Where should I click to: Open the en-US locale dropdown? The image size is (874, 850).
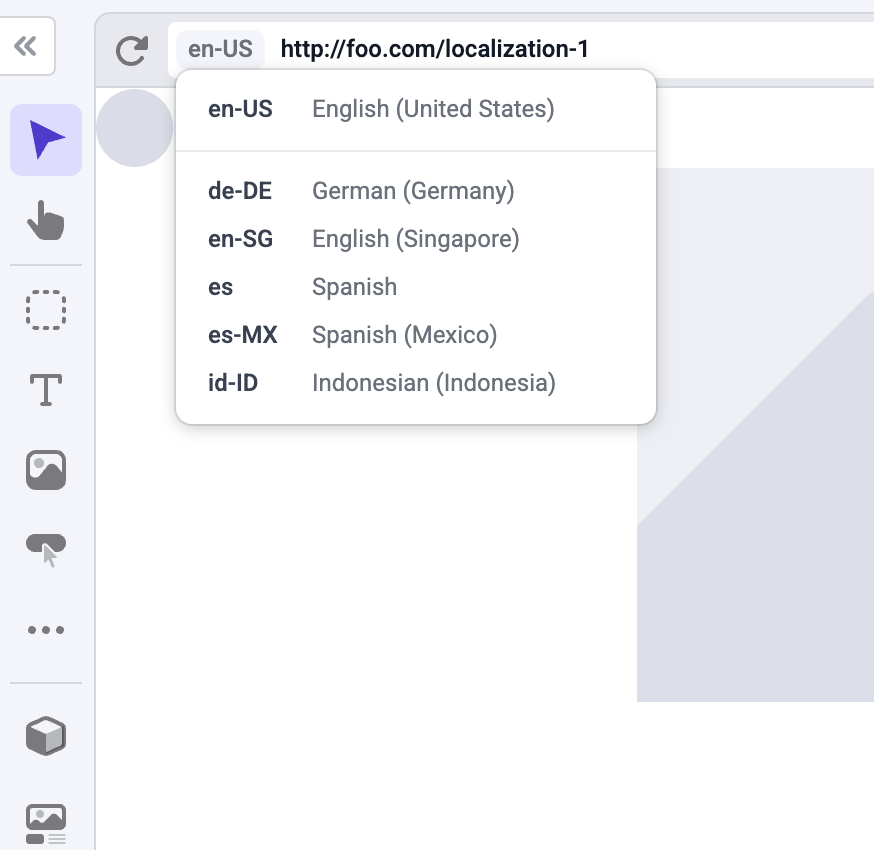coord(220,47)
